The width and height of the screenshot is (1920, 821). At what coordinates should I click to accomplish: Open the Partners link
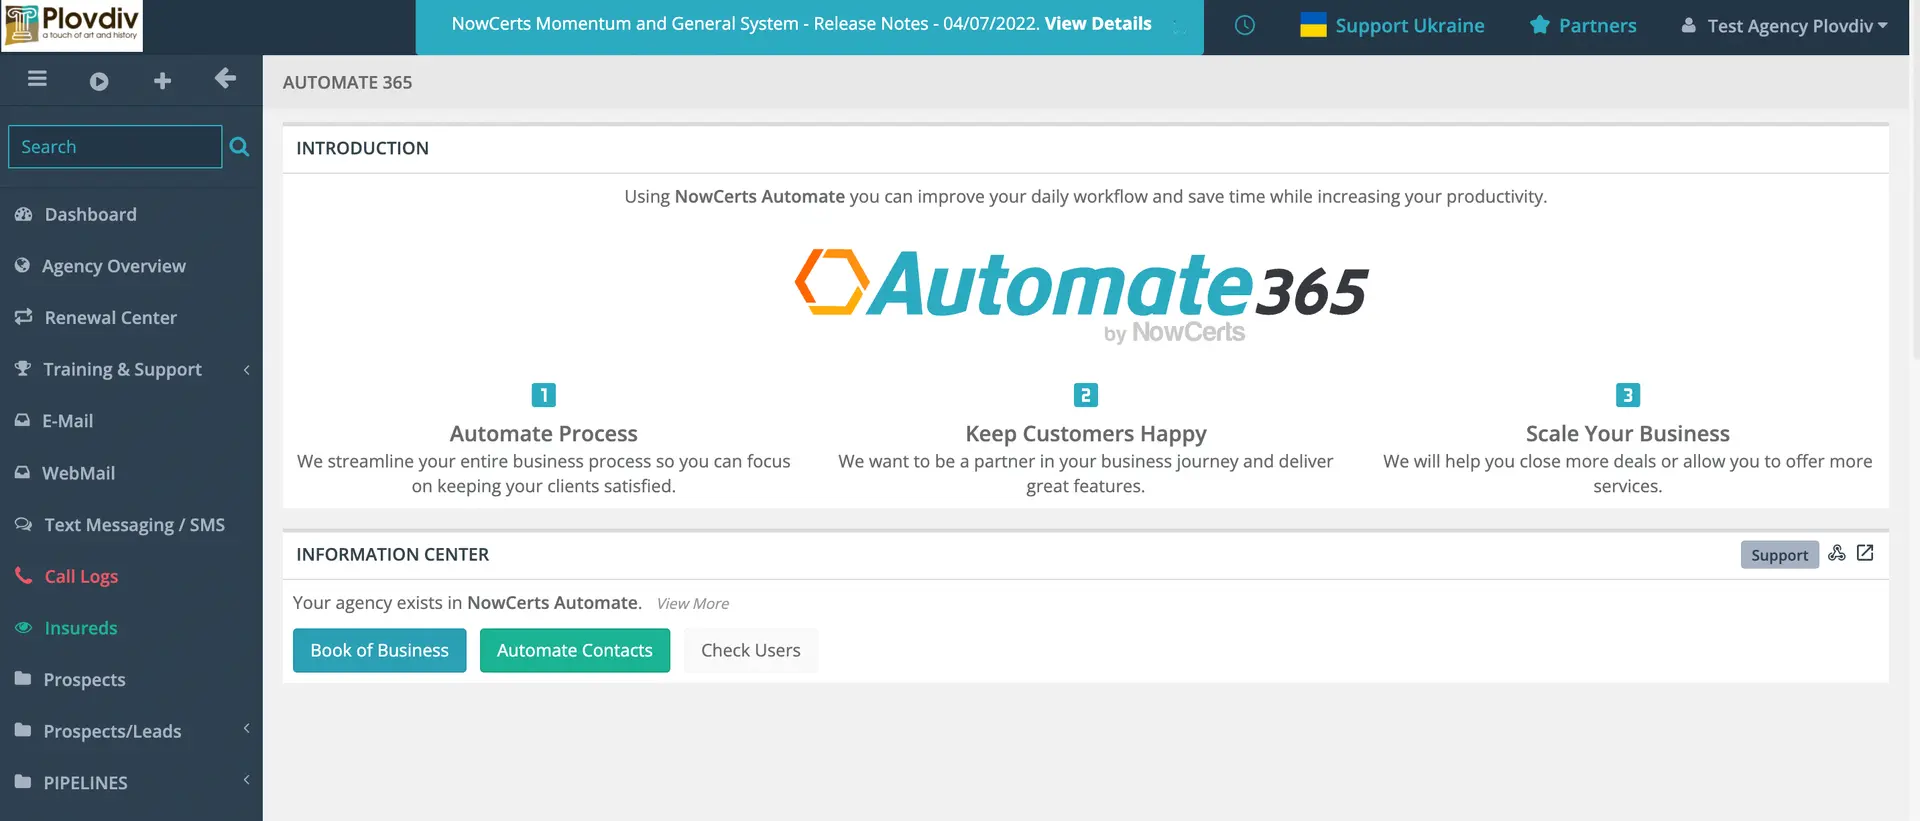[1597, 26]
